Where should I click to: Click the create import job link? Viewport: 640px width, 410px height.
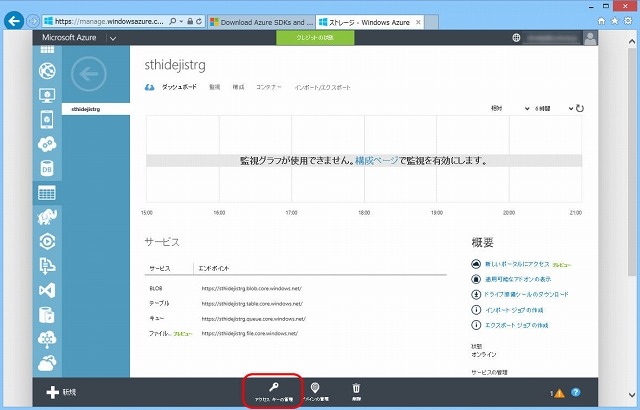pos(514,310)
